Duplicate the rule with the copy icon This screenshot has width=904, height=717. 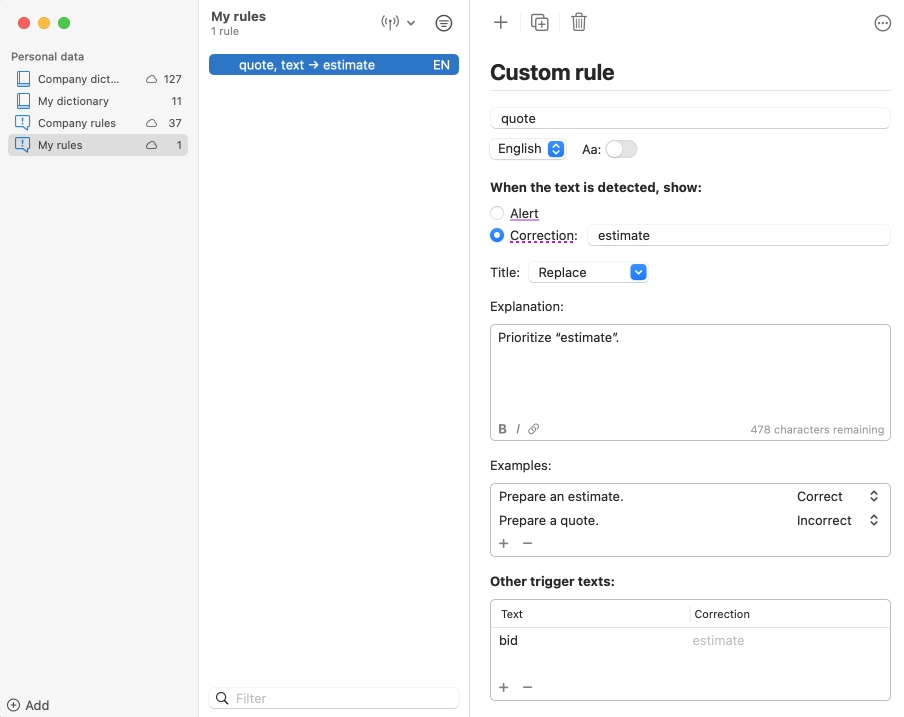[x=540, y=23]
